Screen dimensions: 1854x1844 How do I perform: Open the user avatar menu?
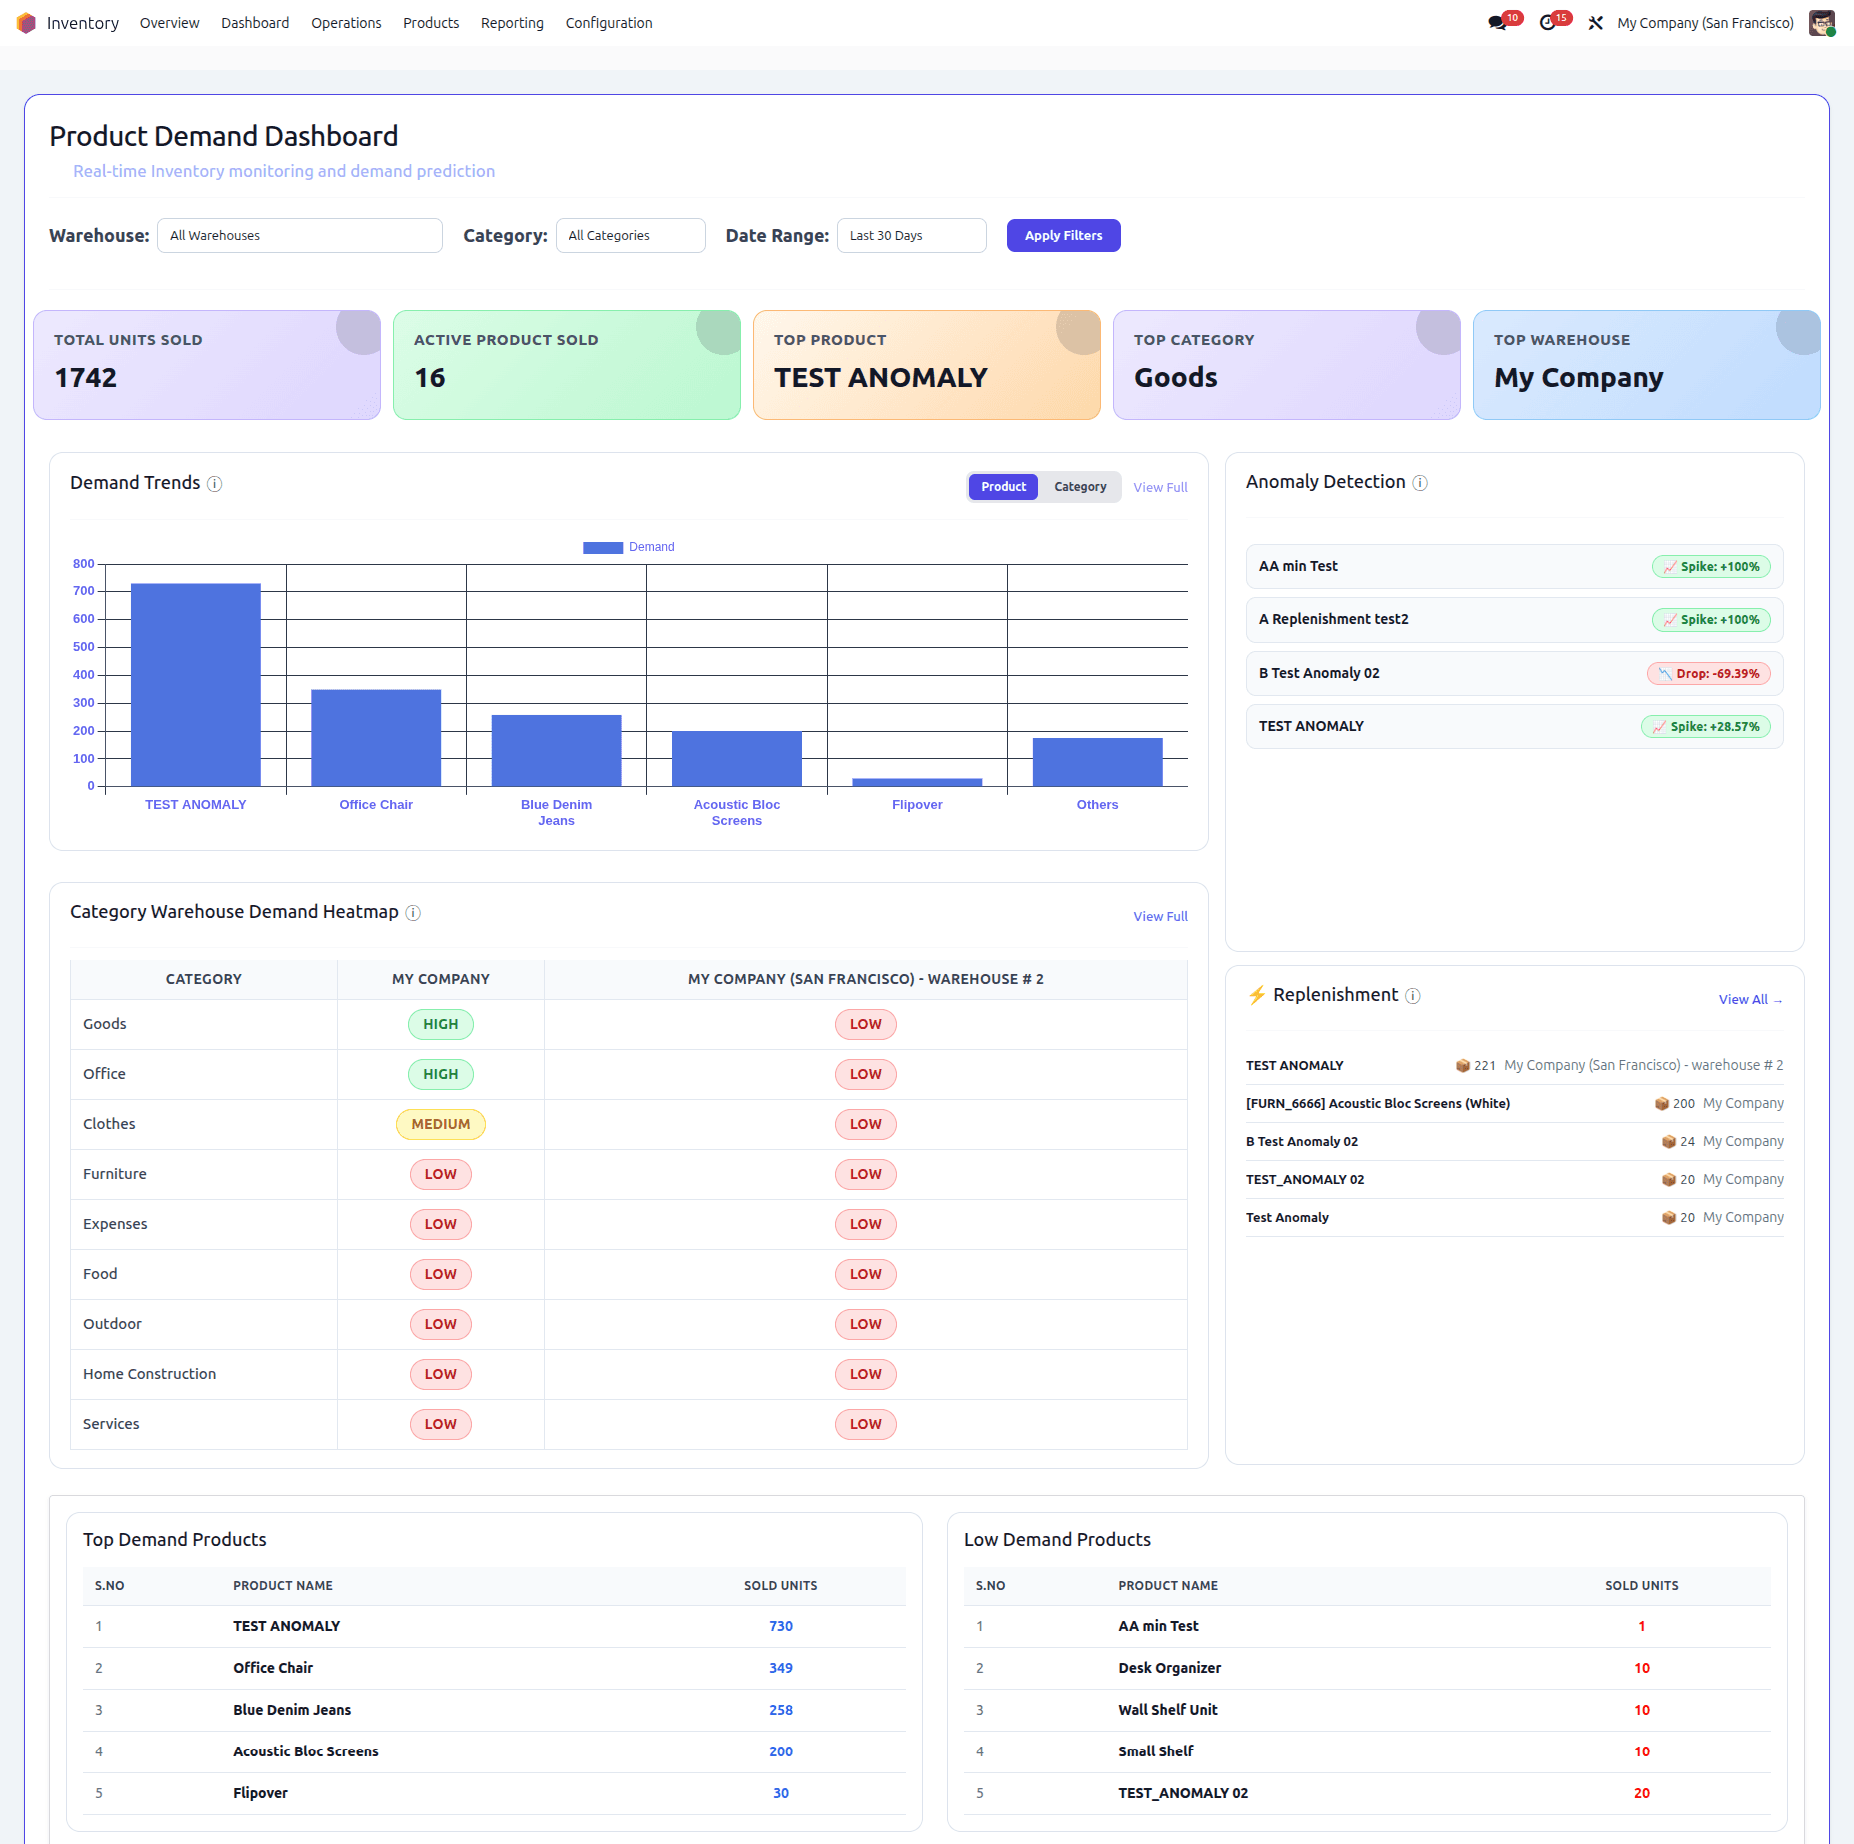[1822, 23]
